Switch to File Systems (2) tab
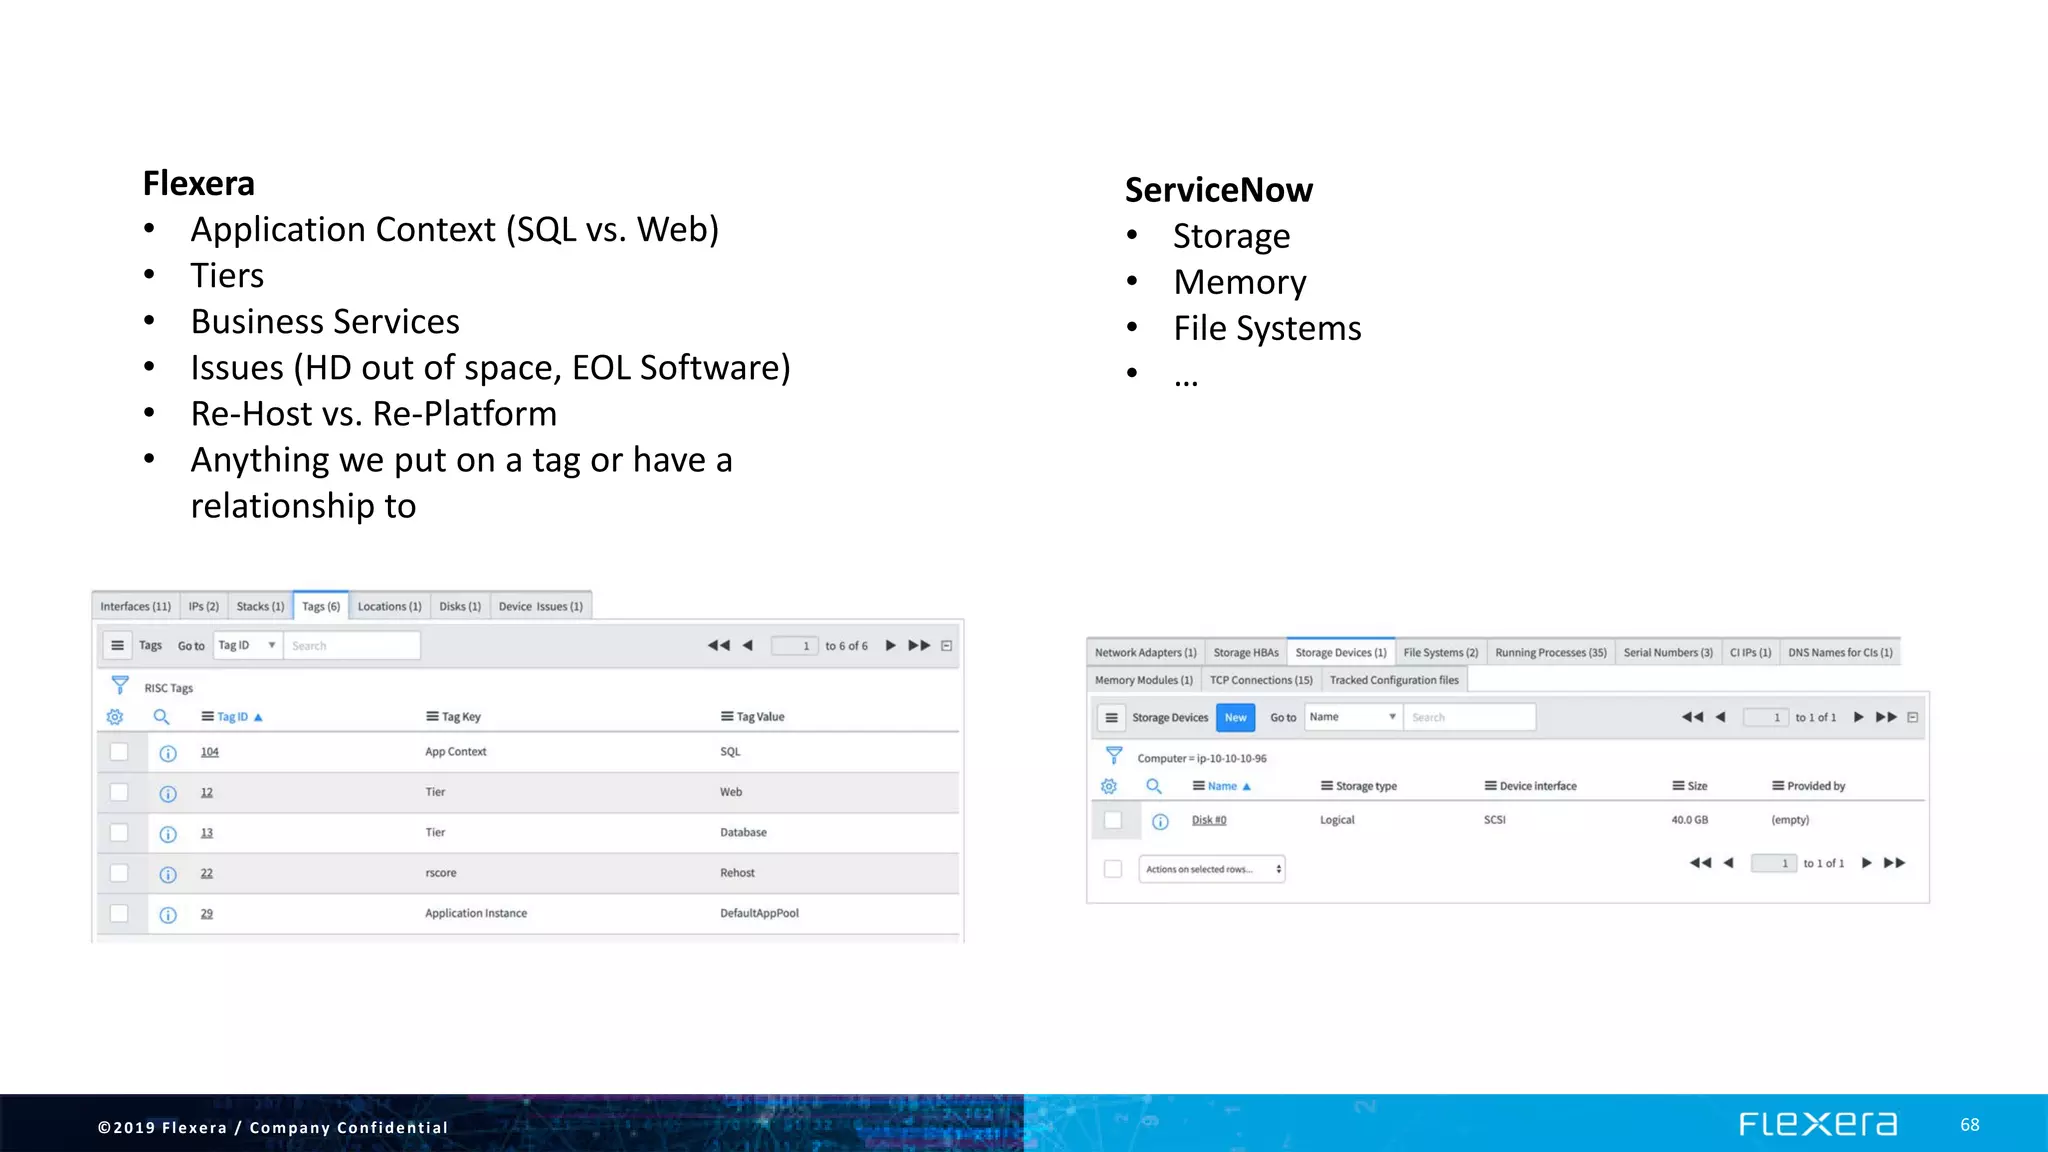Viewport: 2048px width, 1152px height. (1441, 652)
